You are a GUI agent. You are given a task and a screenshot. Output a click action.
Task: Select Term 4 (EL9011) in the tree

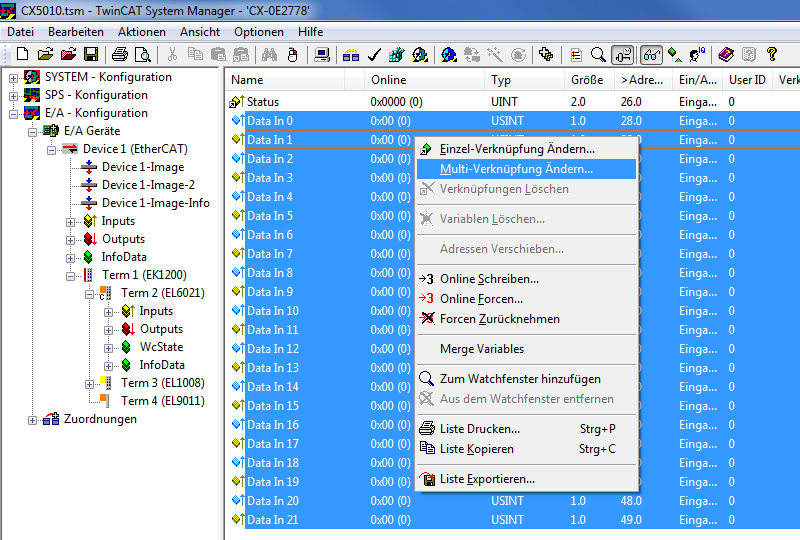click(163, 401)
